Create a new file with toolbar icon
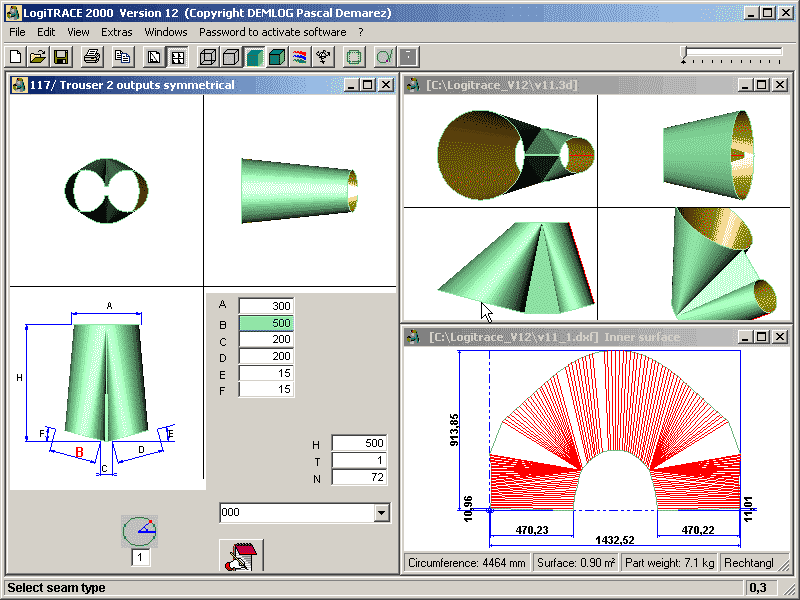The width and height of the screenshot is (800, 600). 16,57
